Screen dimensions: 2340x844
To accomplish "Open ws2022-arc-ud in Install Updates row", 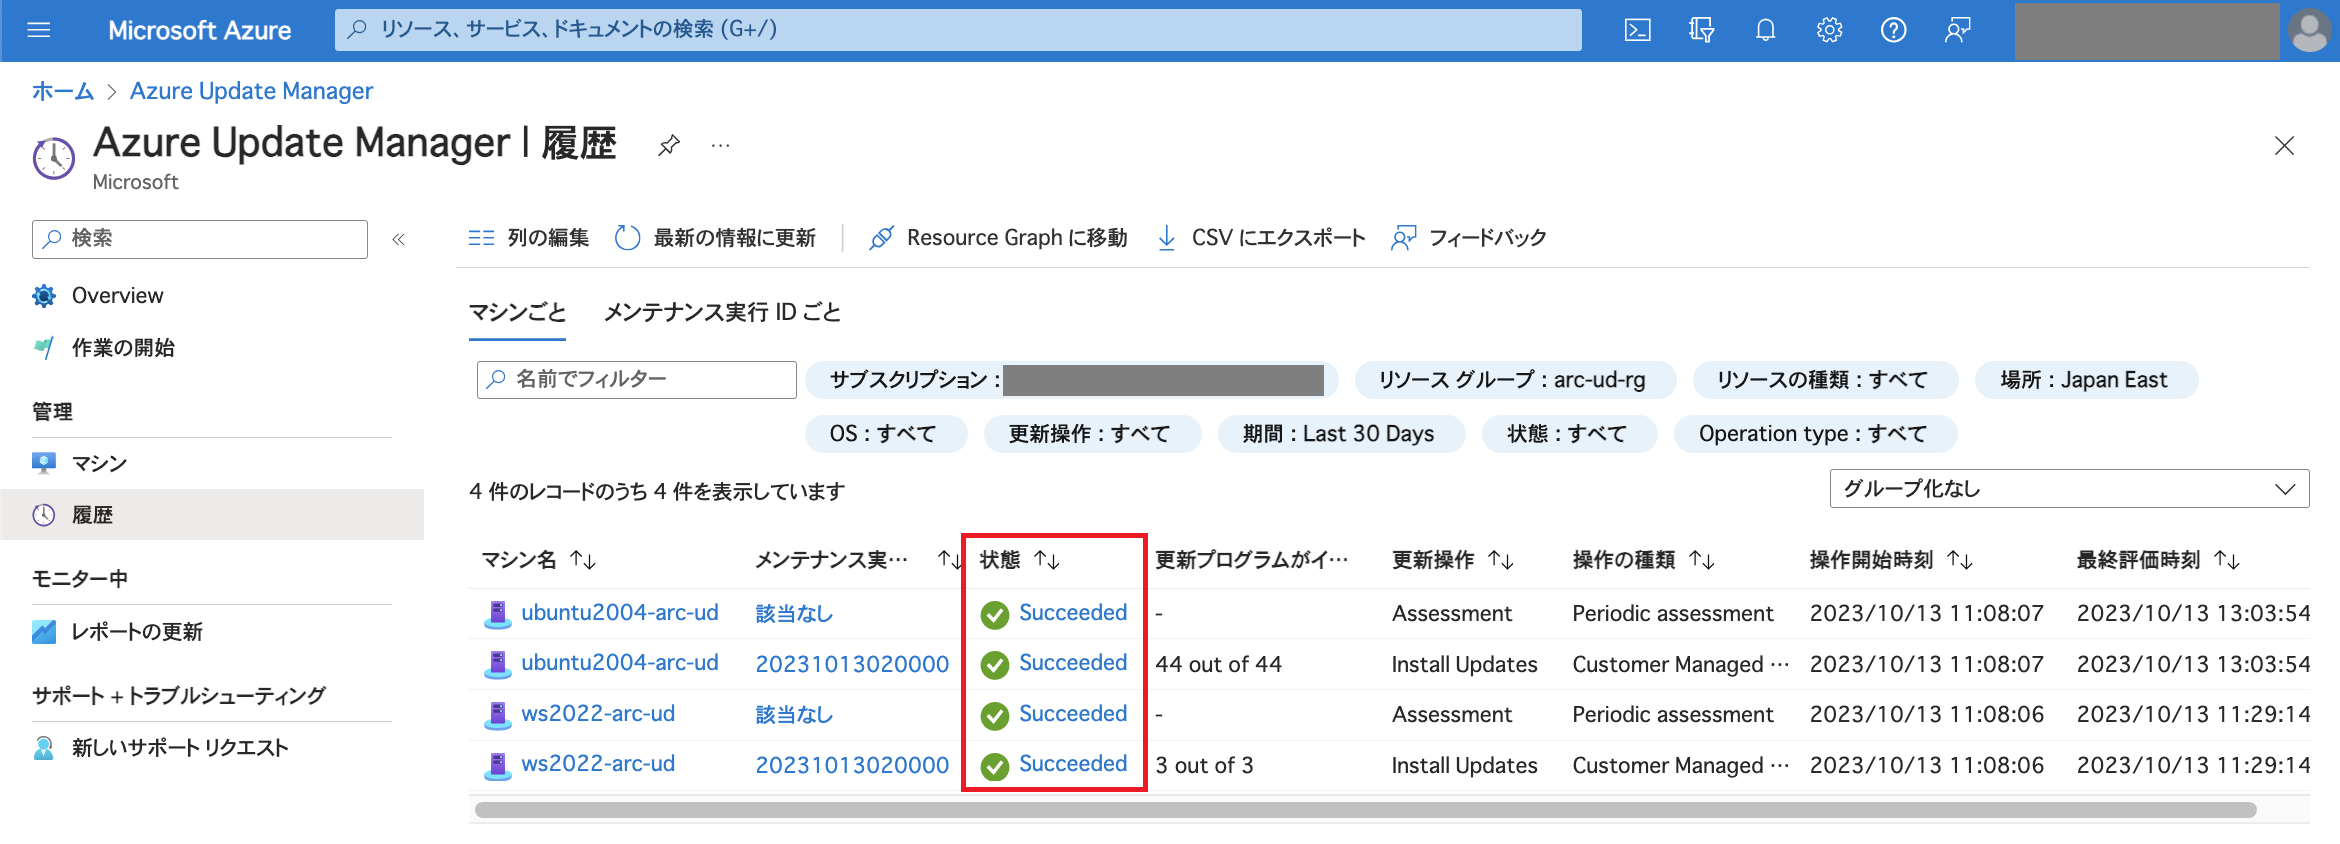I will click(x=597, y=764).
